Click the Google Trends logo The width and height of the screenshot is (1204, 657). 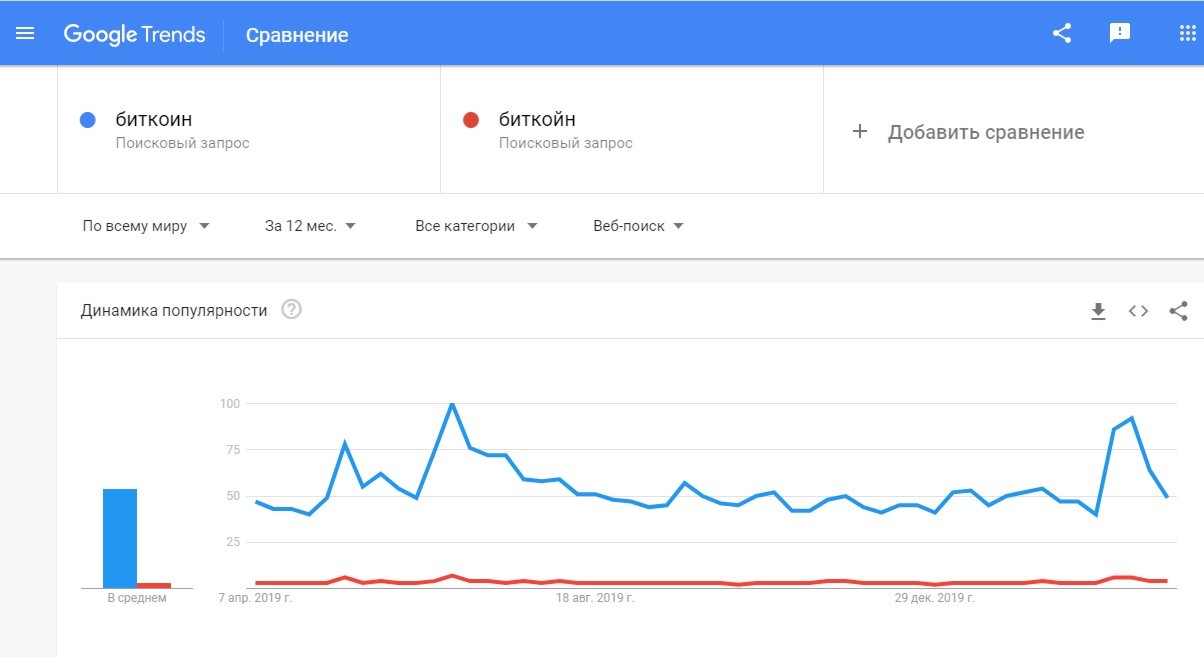click(134, 34)
